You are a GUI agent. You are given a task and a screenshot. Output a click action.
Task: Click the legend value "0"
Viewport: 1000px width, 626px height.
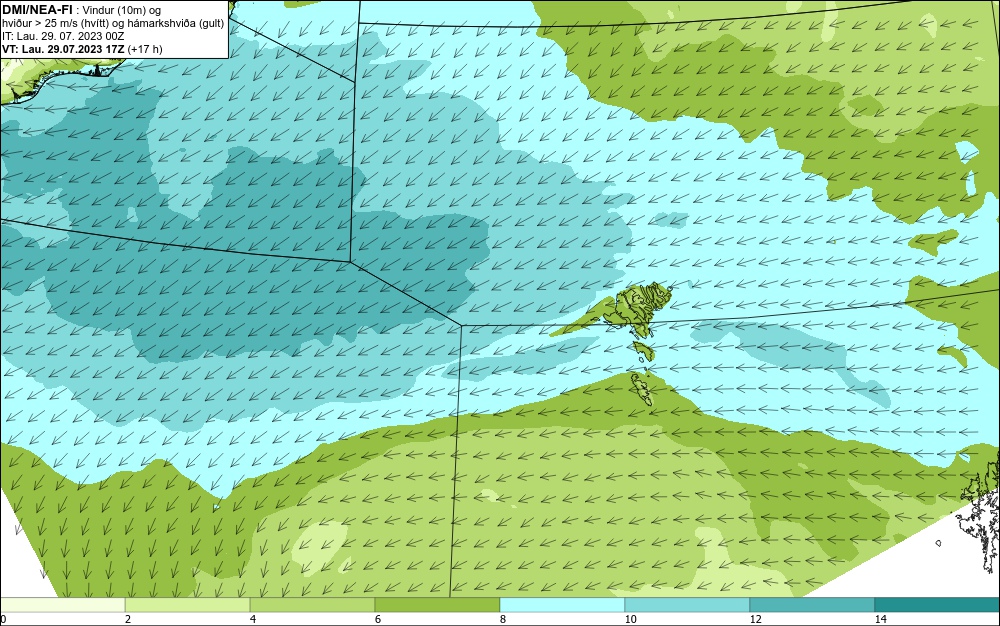pos(3,620)
